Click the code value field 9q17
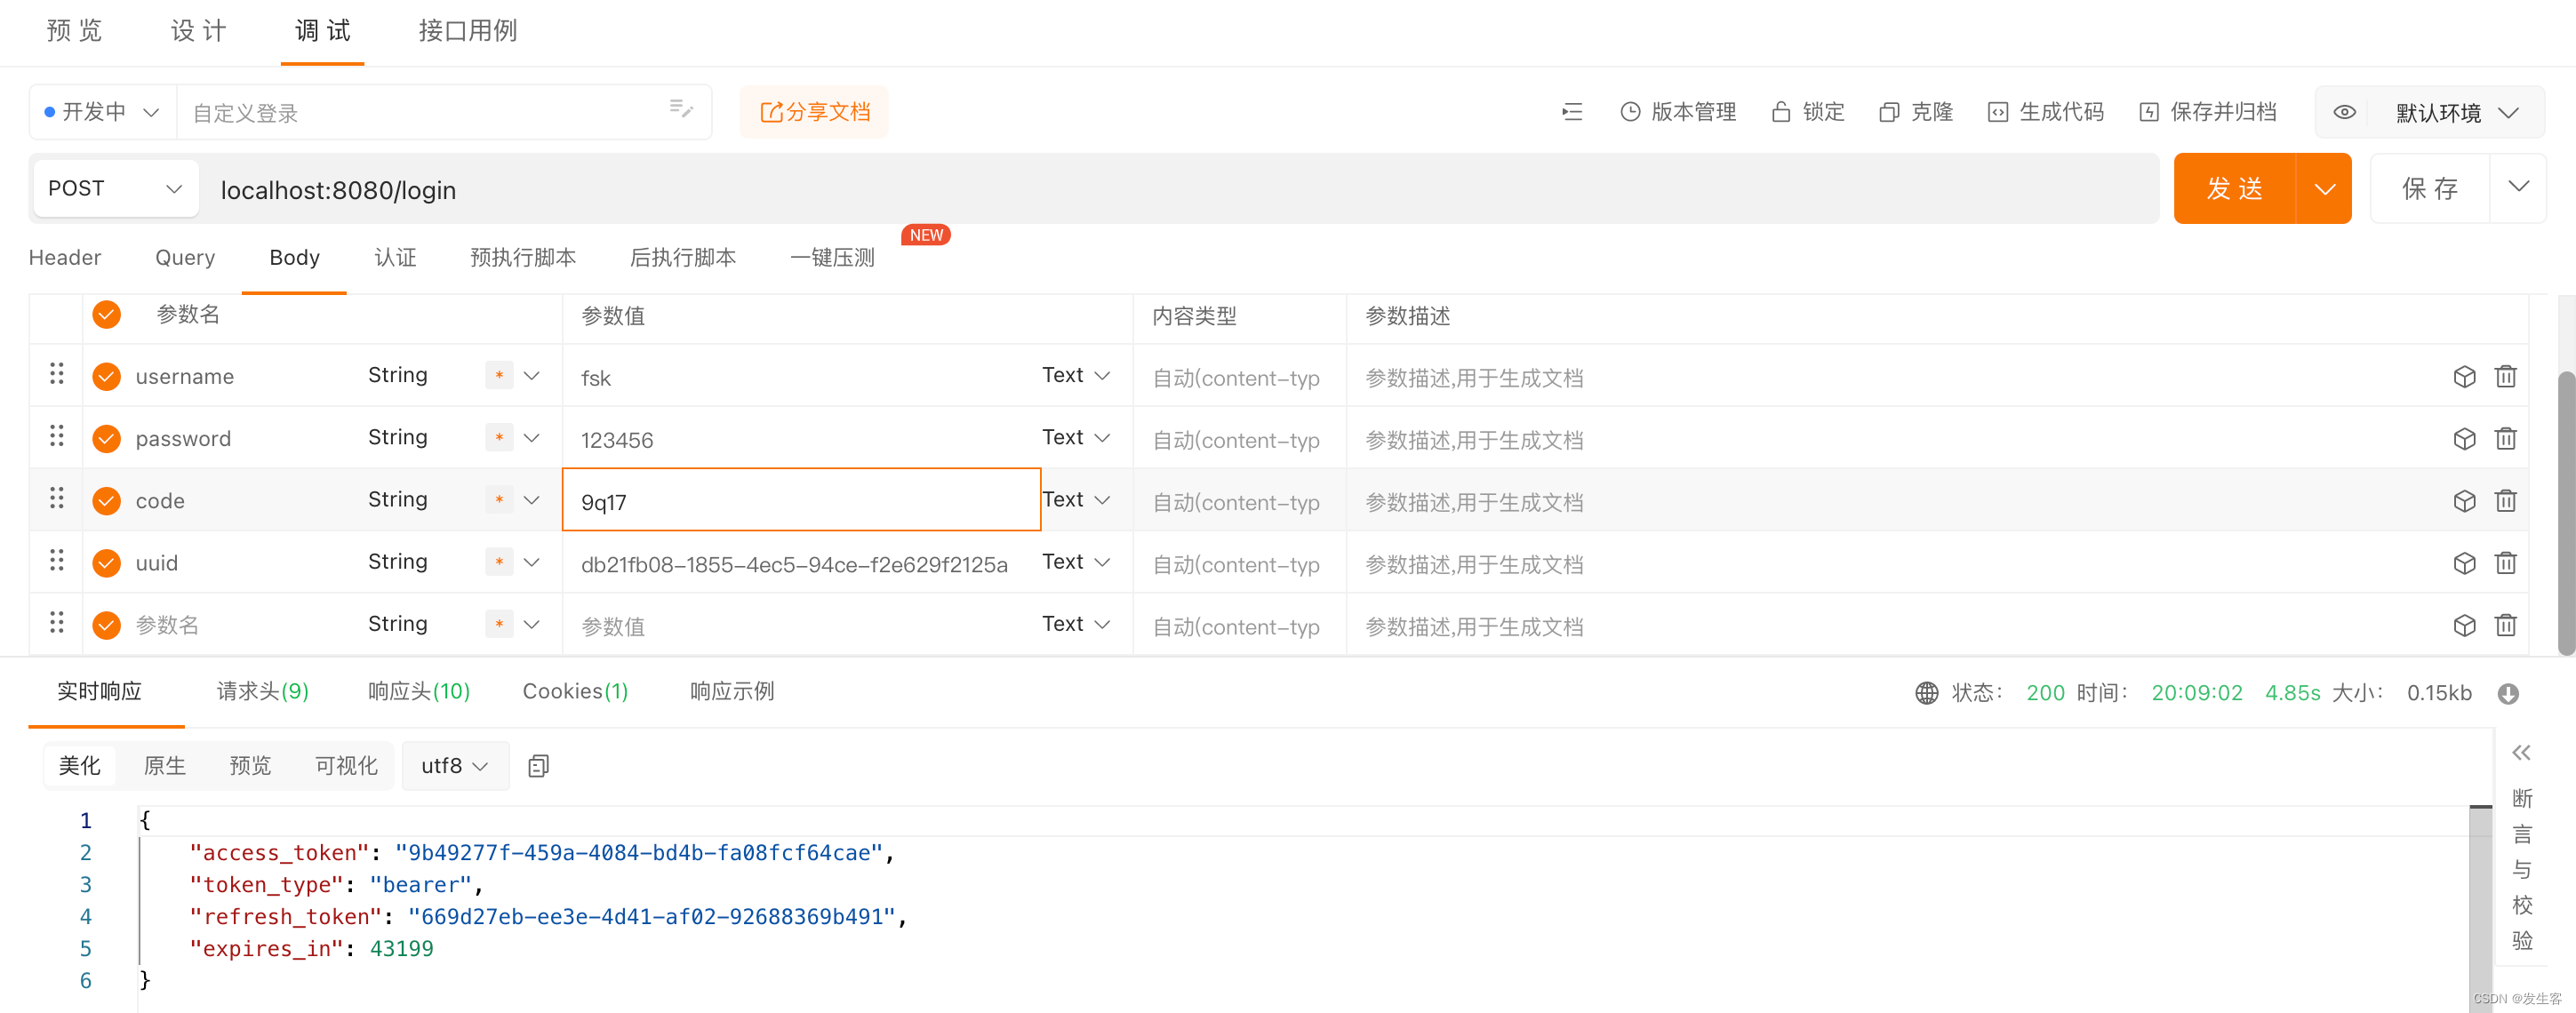The width and height of the screenshot is (2576, 1013). [x=801, y=500]
